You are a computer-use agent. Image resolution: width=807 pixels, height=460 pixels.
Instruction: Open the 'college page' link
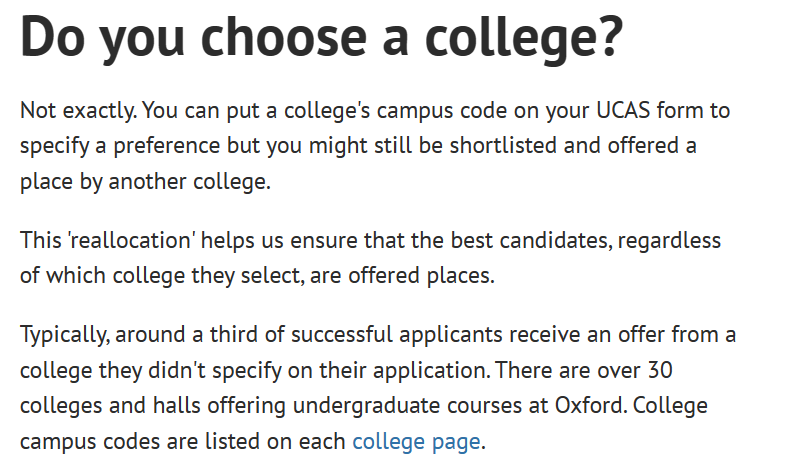coord(416,441)
